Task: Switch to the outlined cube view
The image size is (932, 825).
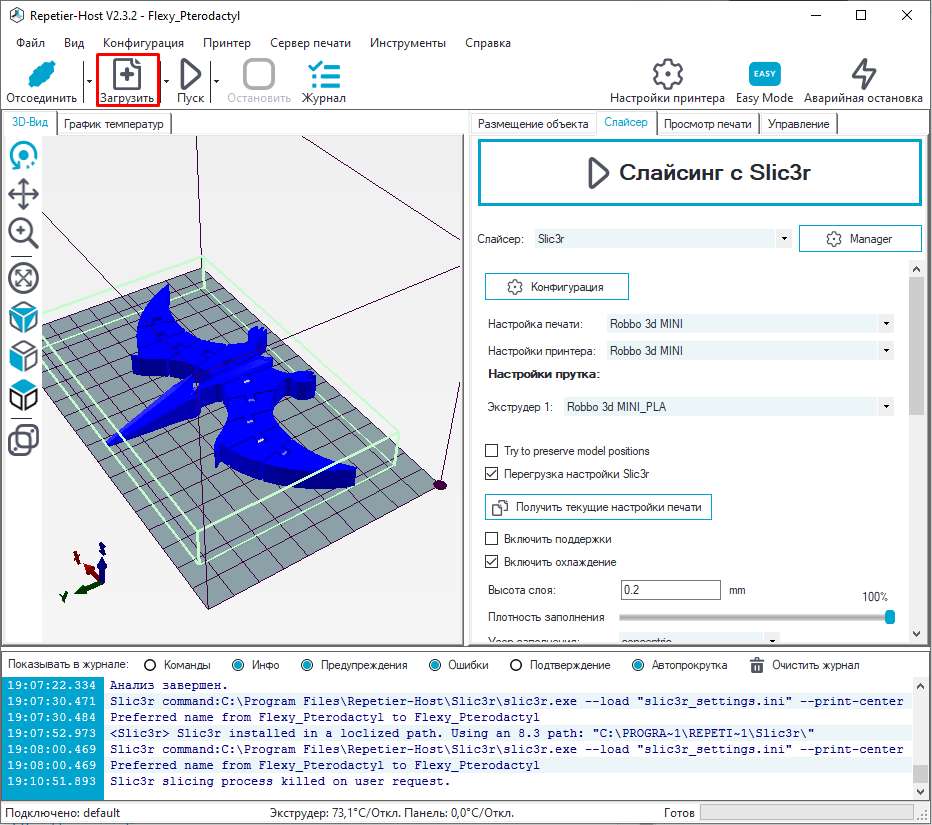Action: point(23,356)
